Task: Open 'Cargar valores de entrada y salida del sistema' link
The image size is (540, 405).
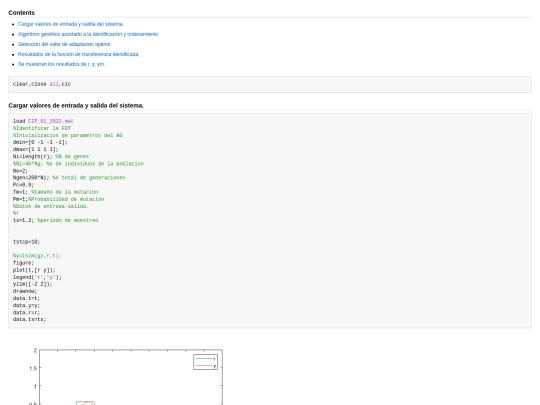Action: point(71,24)
